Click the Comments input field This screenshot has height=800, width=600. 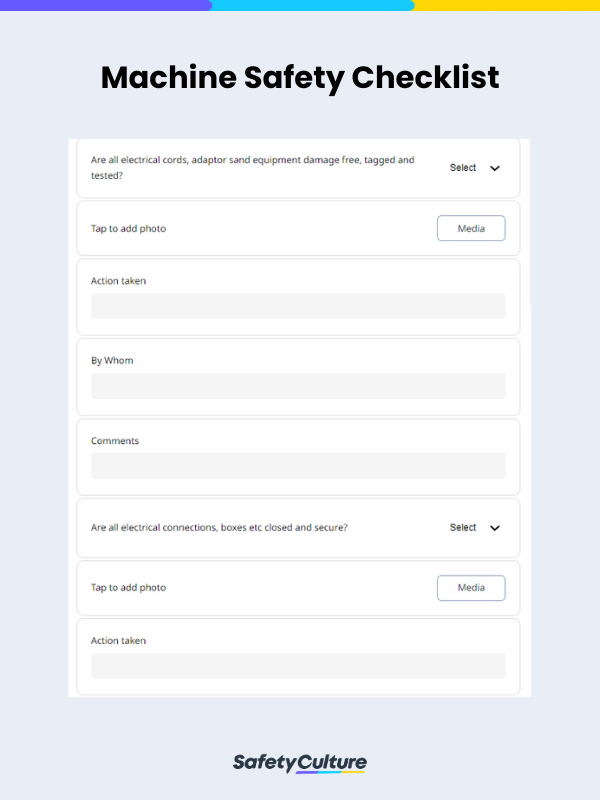pyautogui.click(x=298, y=465)
